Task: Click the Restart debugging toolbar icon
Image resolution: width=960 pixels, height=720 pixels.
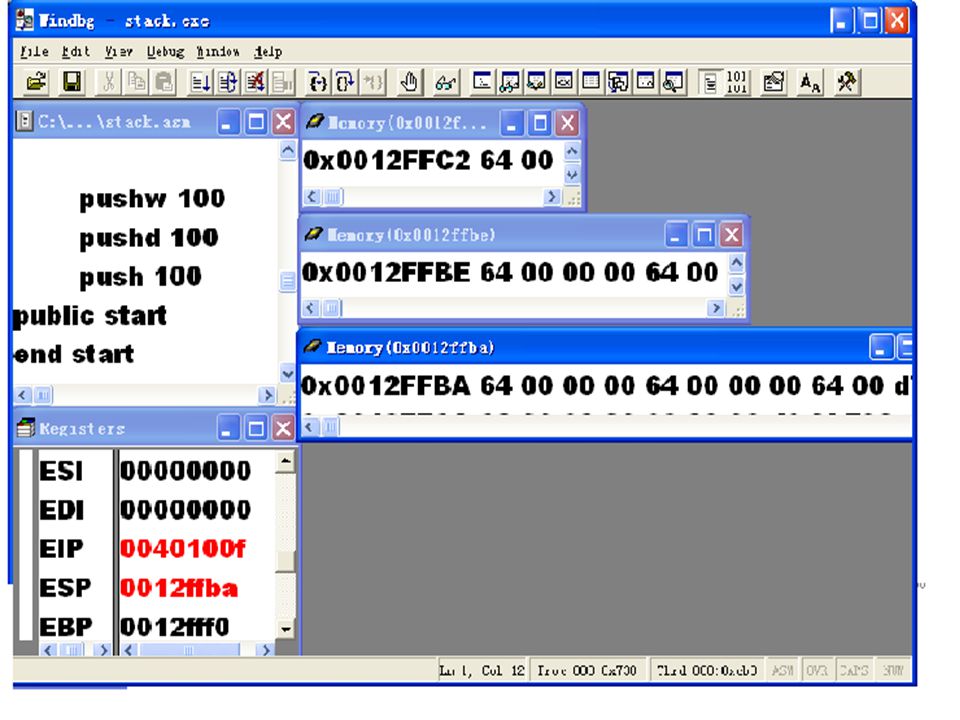Action: 228,81
